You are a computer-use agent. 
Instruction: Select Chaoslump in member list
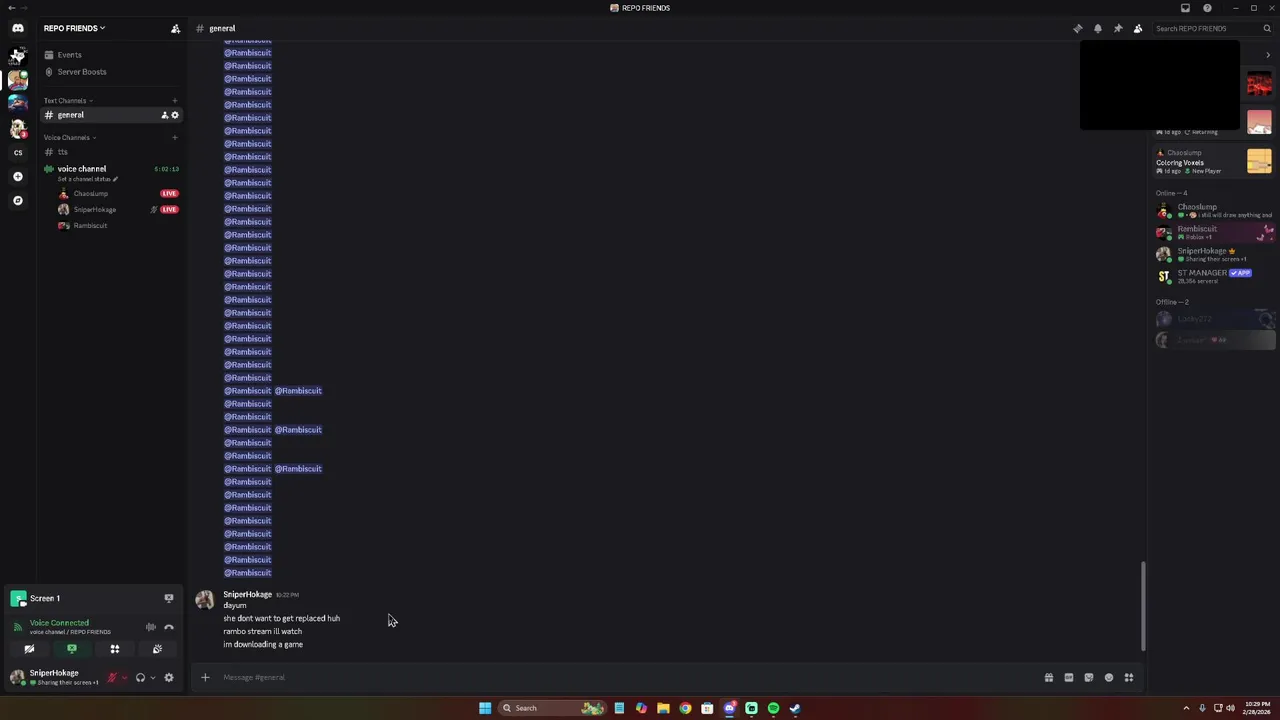coord(1213,210)
